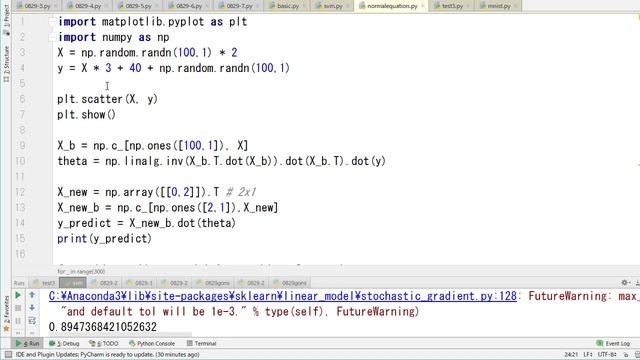Image resolution: width=640 pixels, height=360 pixels.
Task: Select the highlighted svm run tab
Action: 73,282
